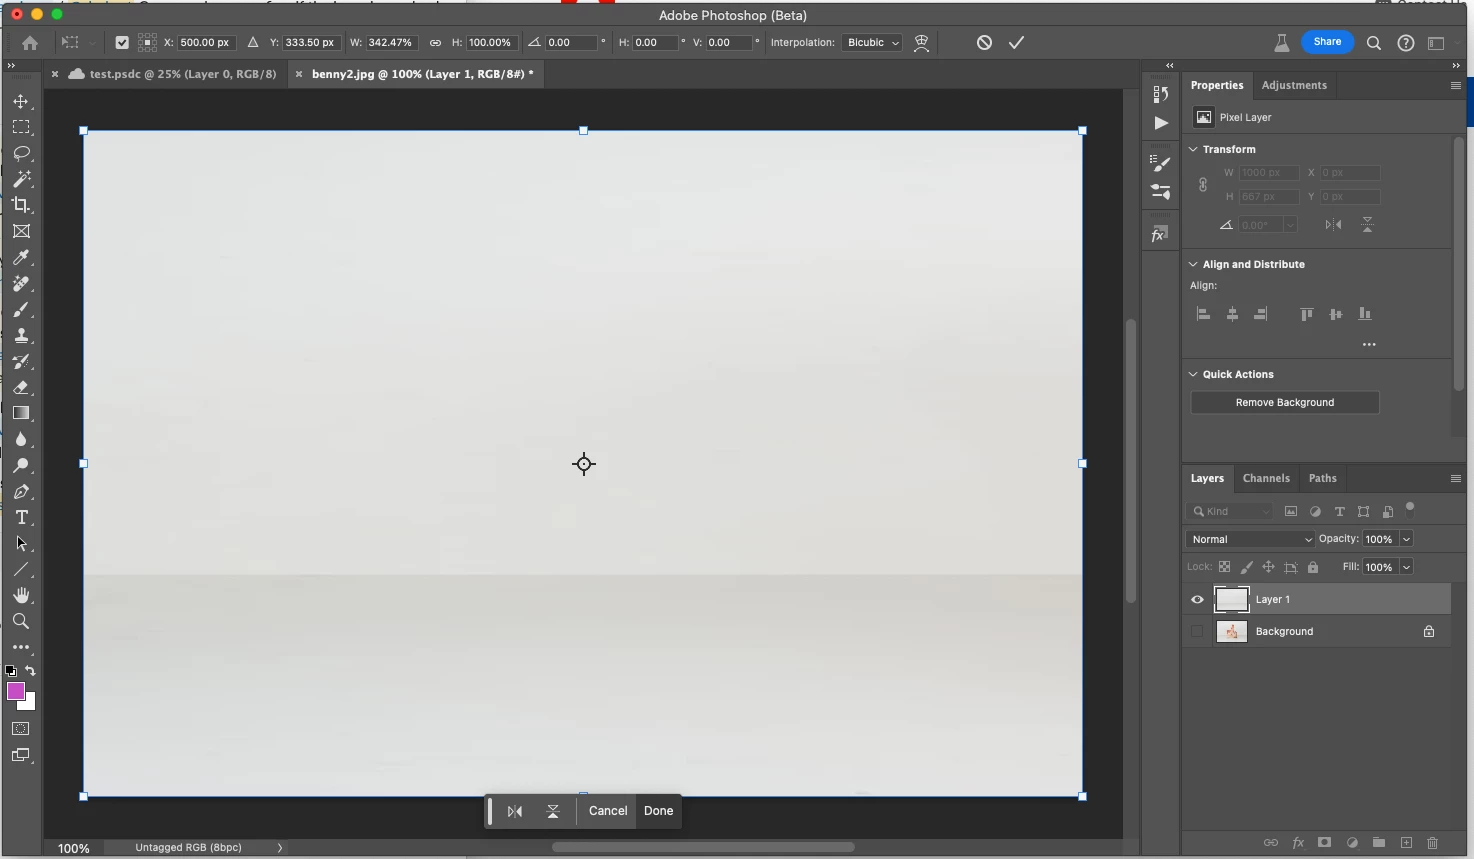Select the History Brush tool

point(21,362)
